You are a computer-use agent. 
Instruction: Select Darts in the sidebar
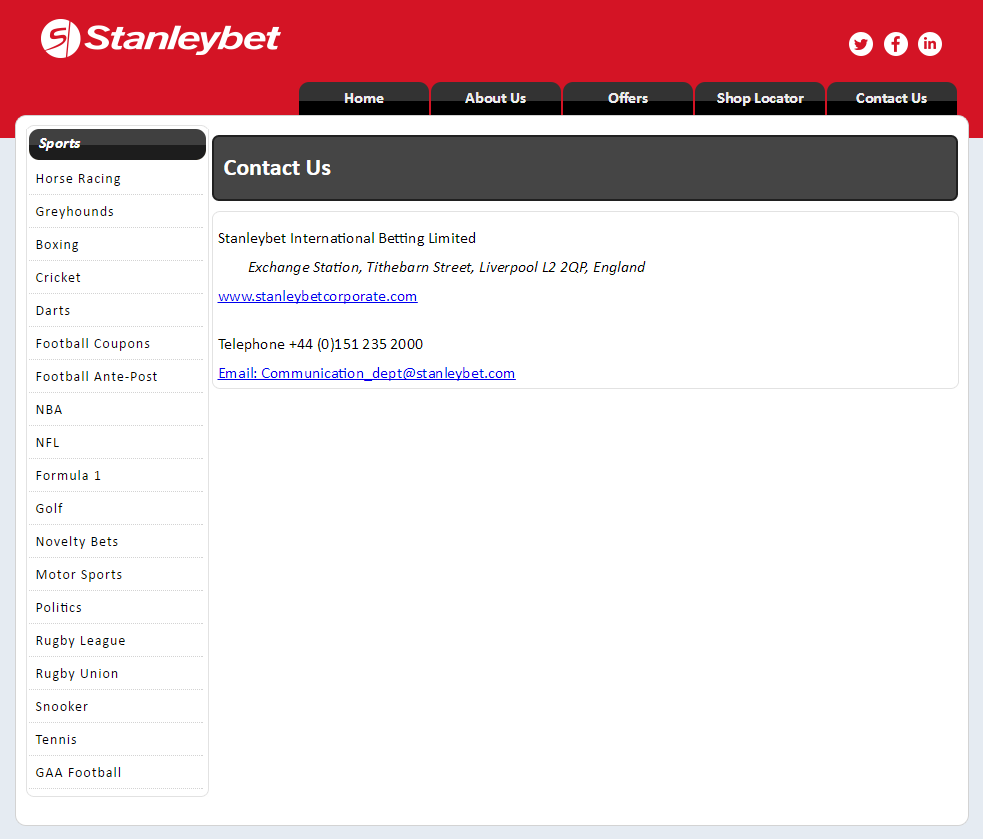pos(116,311)
